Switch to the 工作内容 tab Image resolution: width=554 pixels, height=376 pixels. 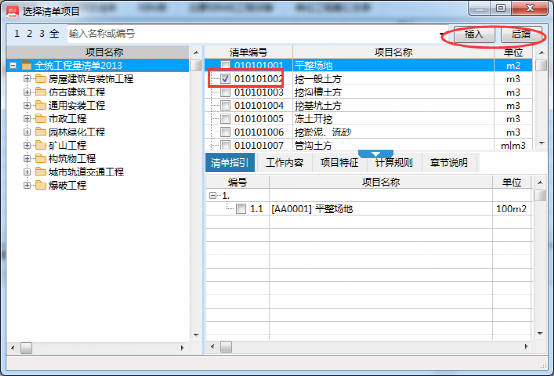pos(284,163)
